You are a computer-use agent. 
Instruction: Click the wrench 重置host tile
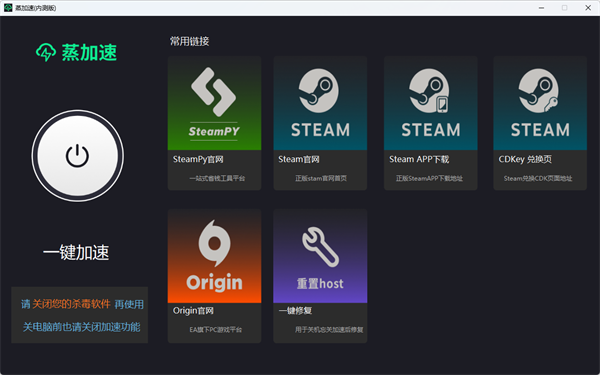[x=320, y=256]
